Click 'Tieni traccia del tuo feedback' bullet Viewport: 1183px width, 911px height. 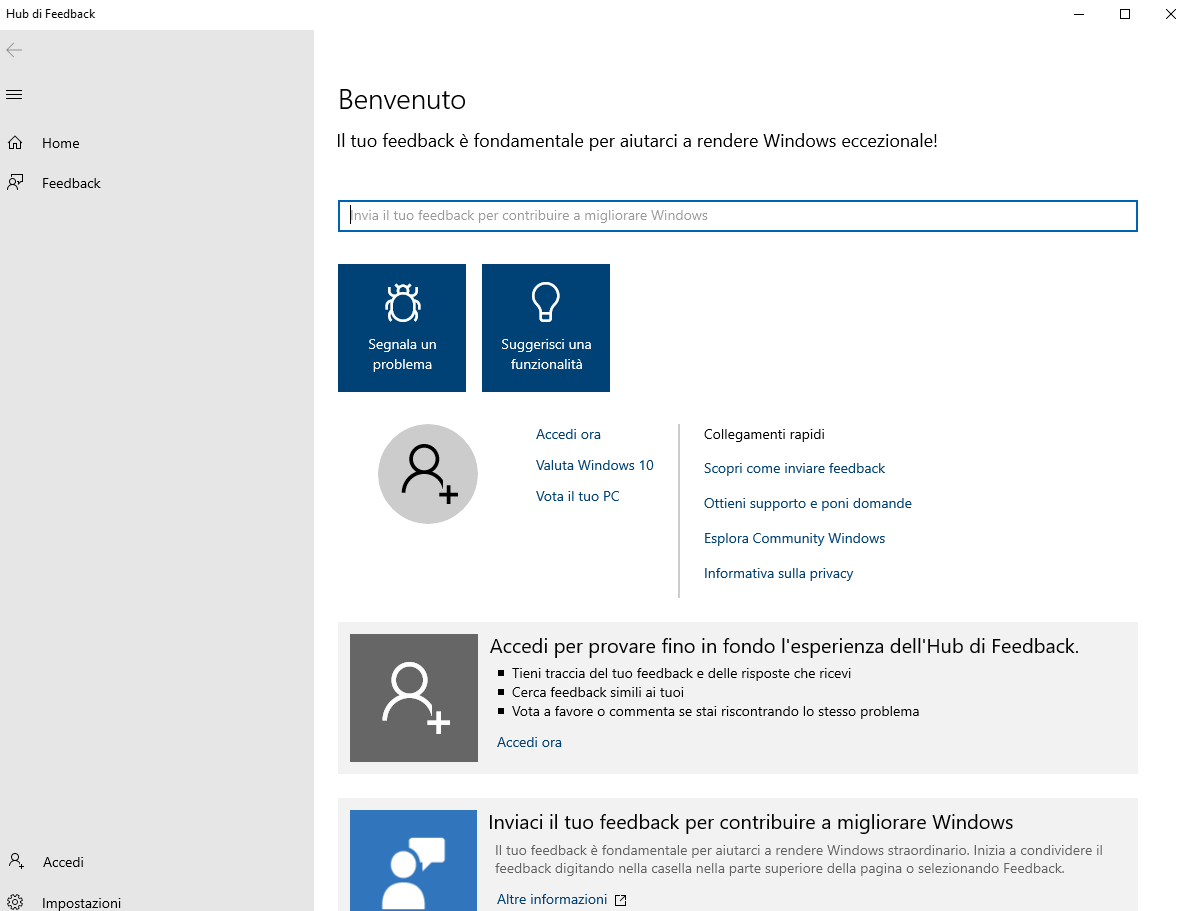click(x=681, y=673)
